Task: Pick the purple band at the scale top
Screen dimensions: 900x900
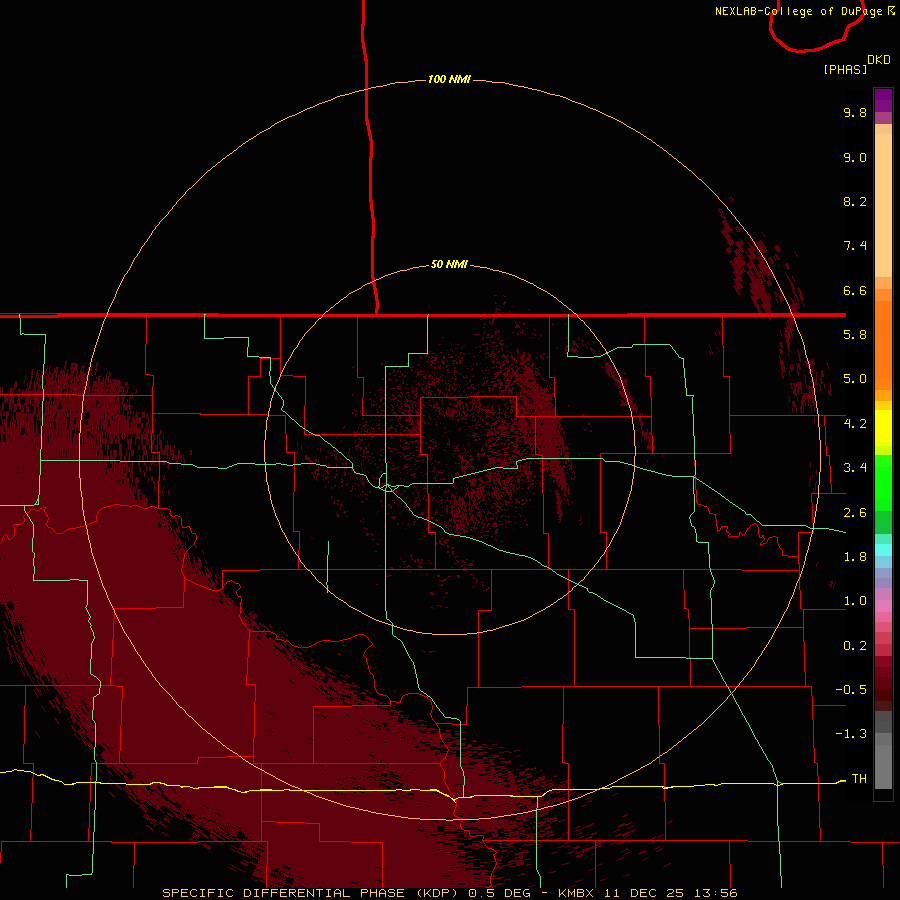Action: pyautogui.click(x=883, y=100)
